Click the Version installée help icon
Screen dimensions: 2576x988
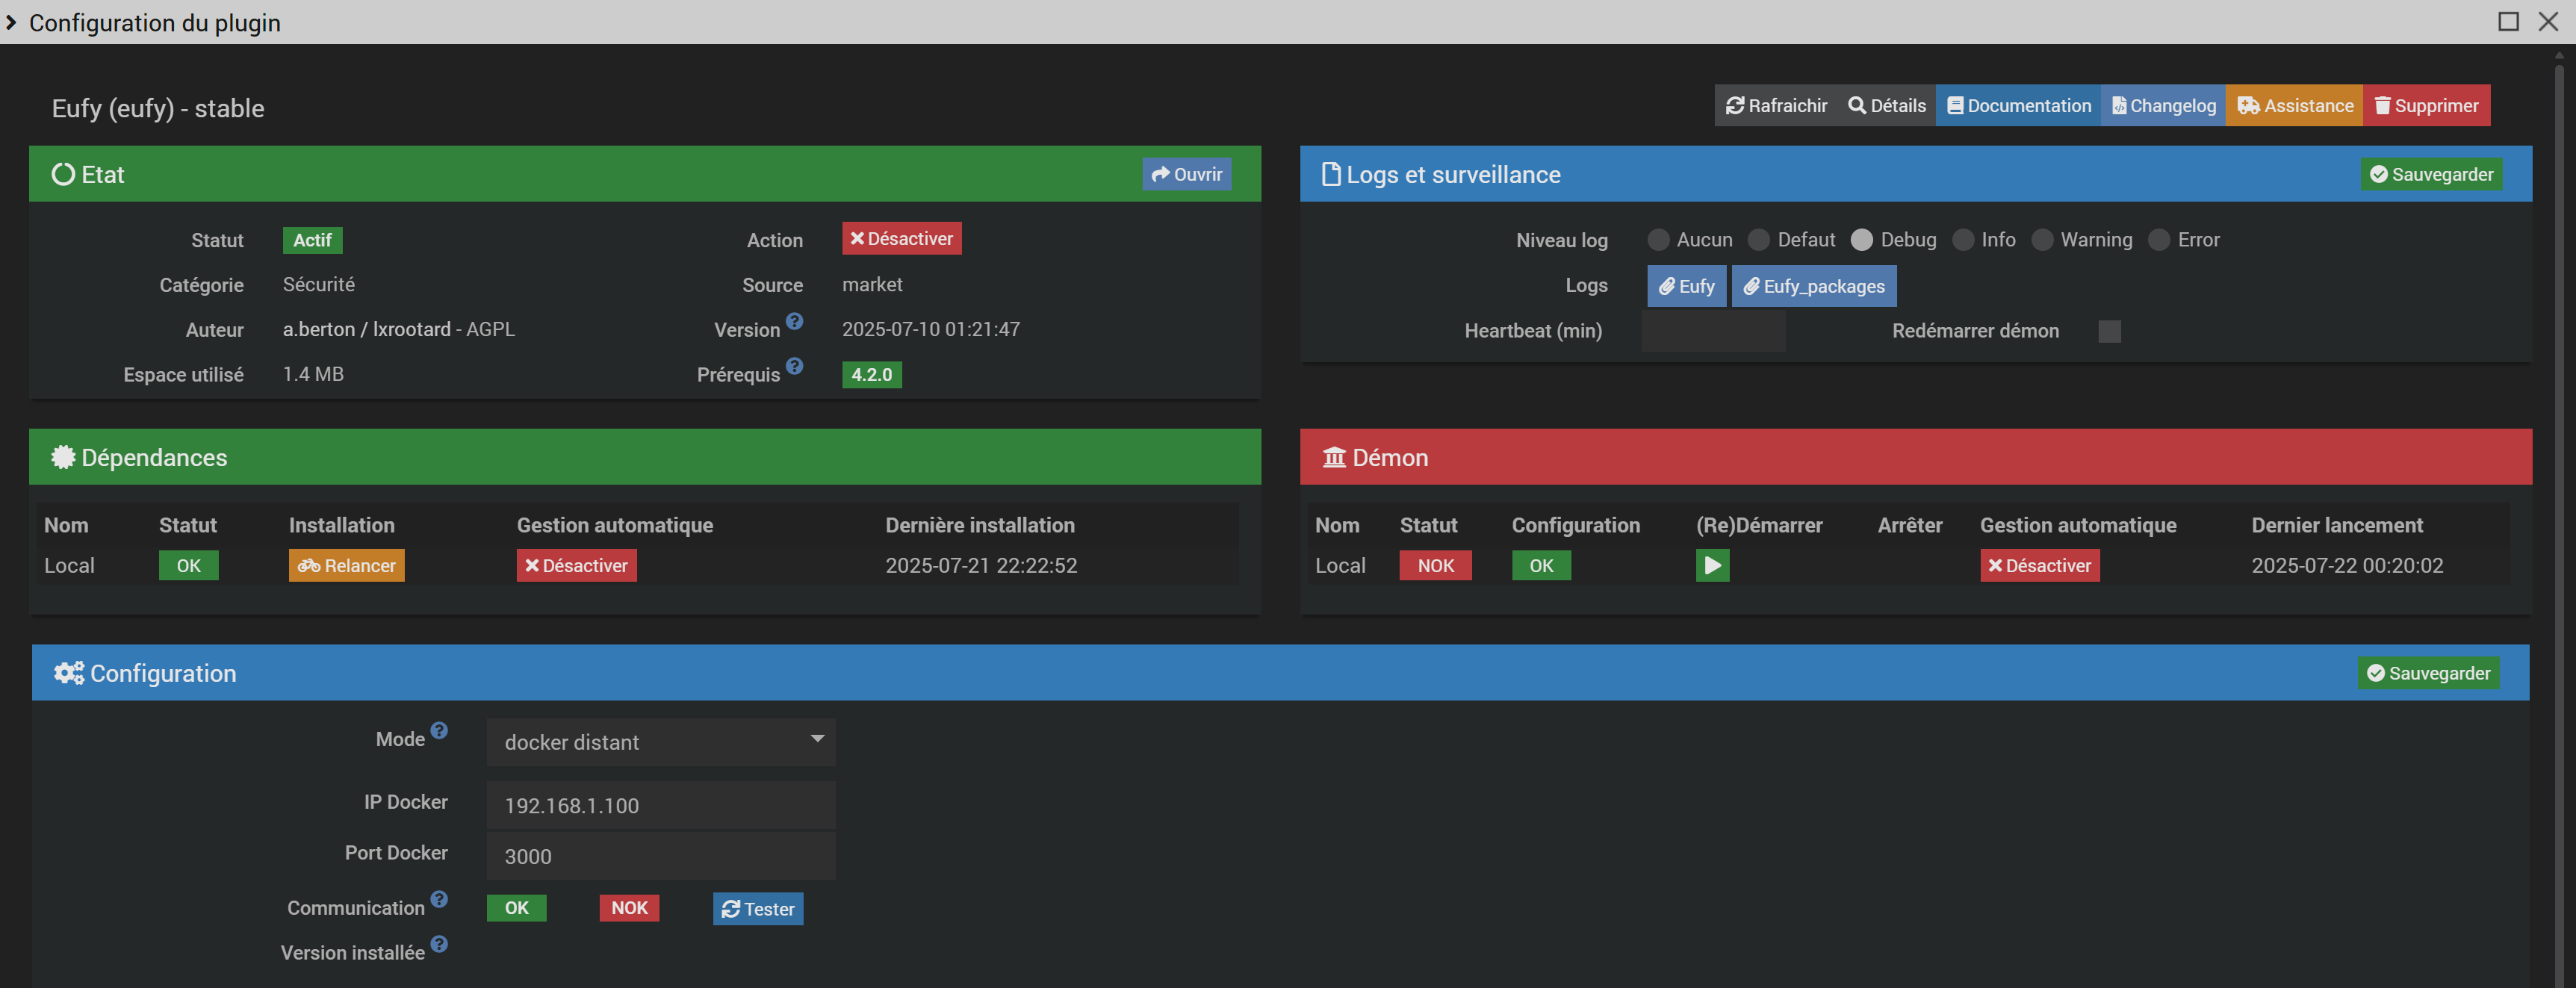(x=439, y=945)
